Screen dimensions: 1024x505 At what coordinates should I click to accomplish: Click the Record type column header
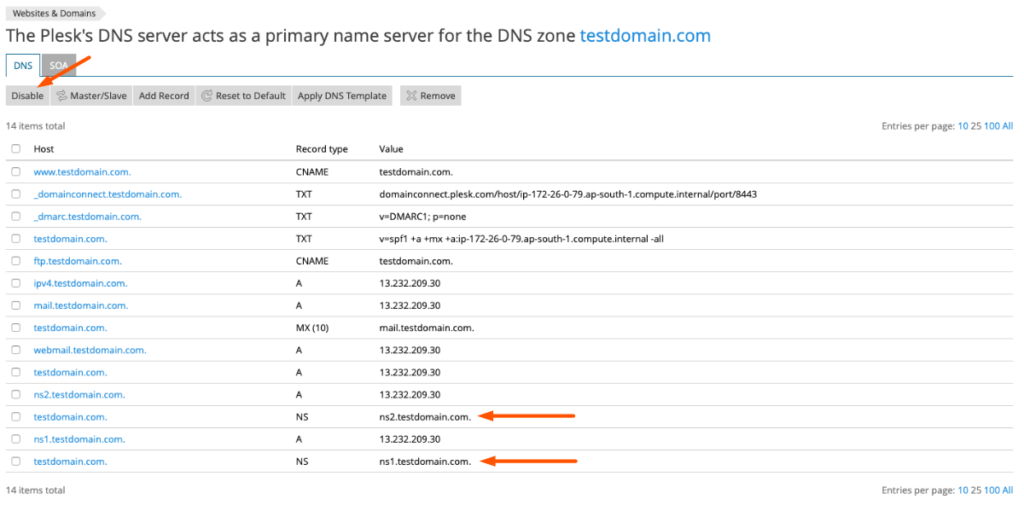(322, 149)
